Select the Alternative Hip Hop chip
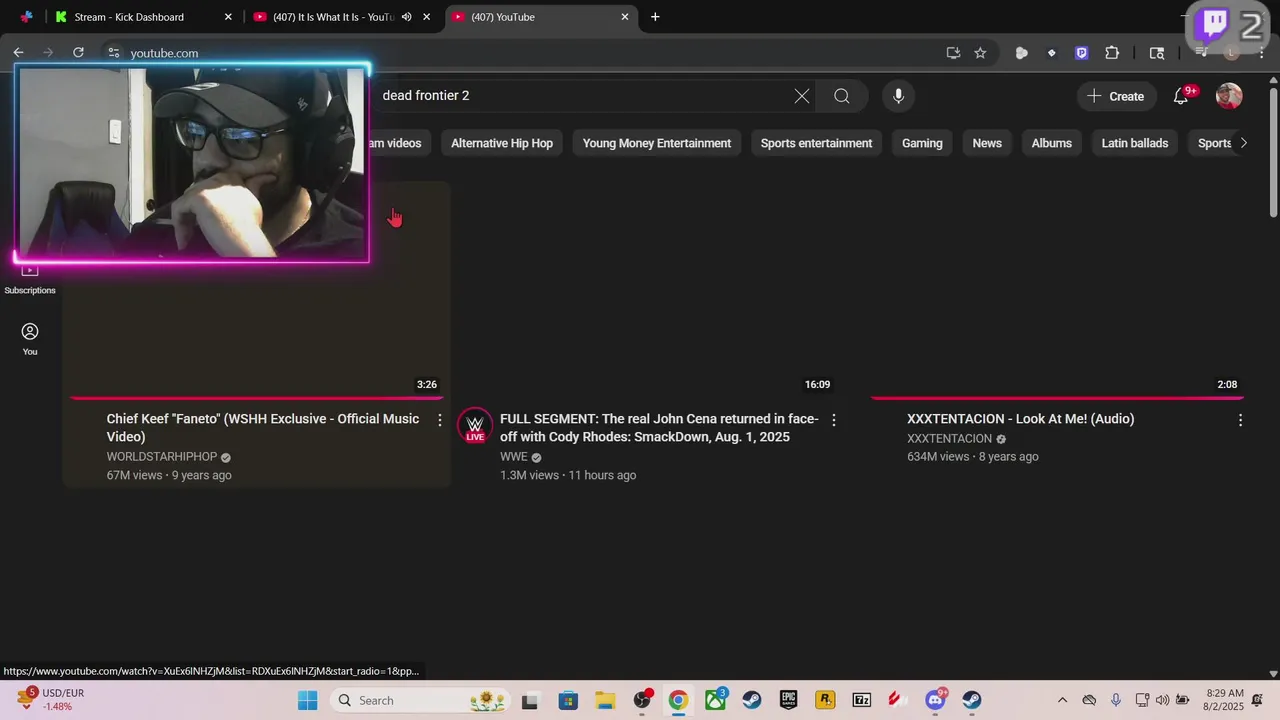Viewport: 1280px width, 720px height. click(x=502, y=143)
